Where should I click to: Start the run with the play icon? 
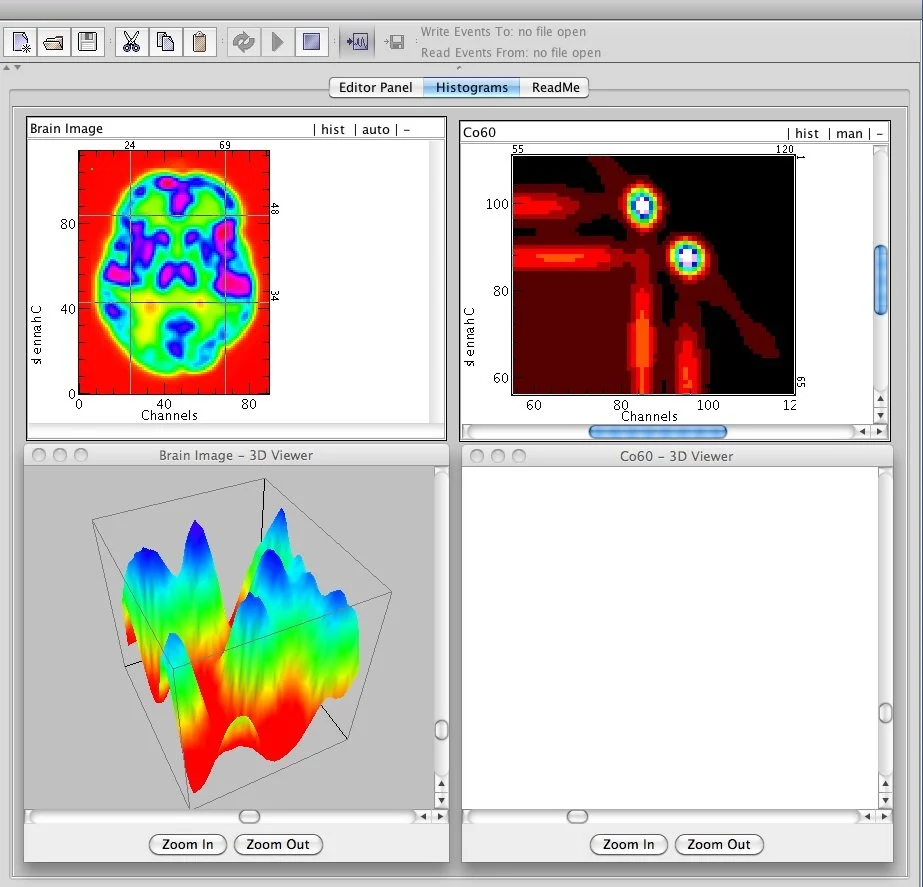[277, 42]
